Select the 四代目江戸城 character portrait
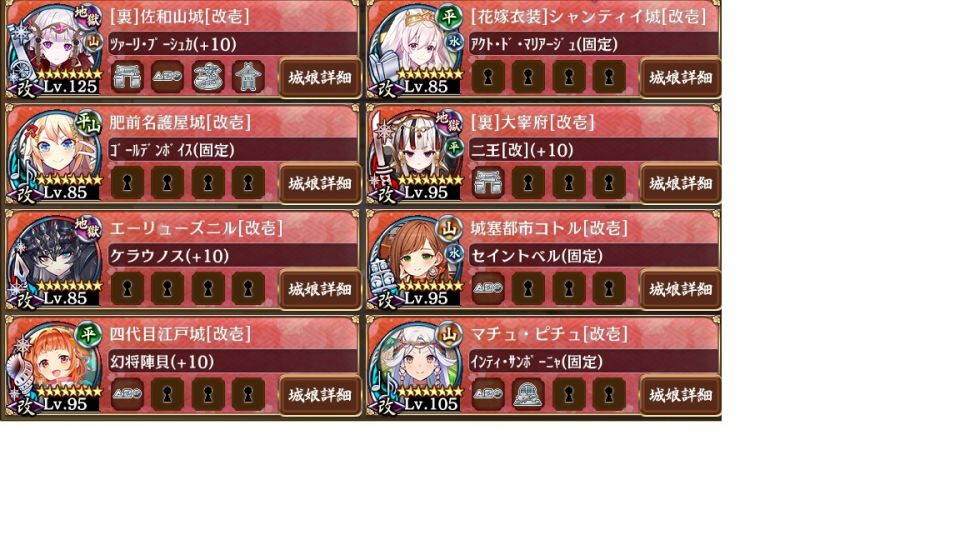 tap(56, 367)
